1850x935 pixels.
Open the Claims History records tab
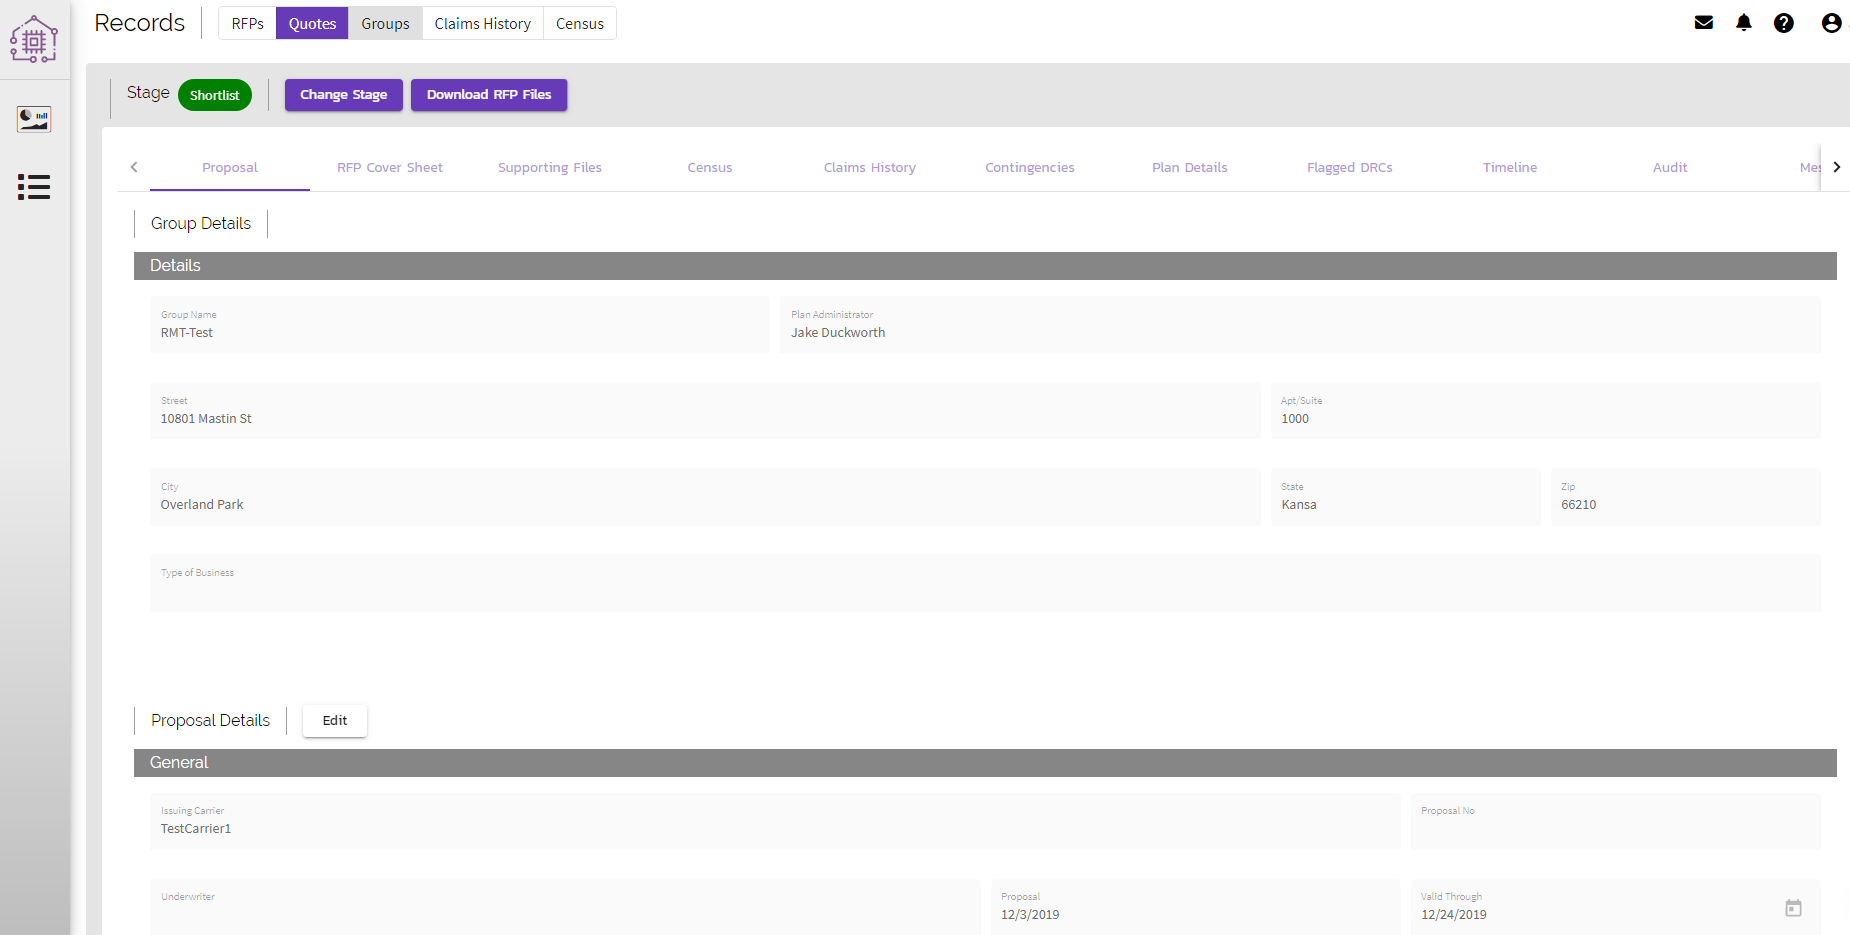[482, 23]
